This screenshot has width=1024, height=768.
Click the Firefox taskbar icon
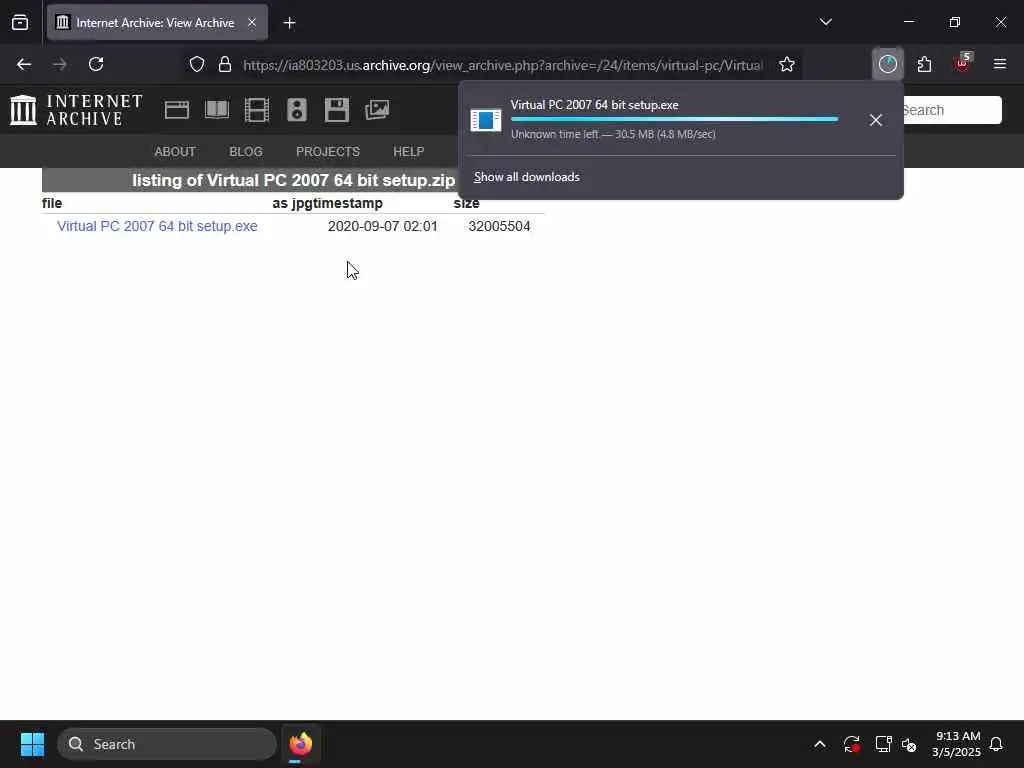(301, 744)
